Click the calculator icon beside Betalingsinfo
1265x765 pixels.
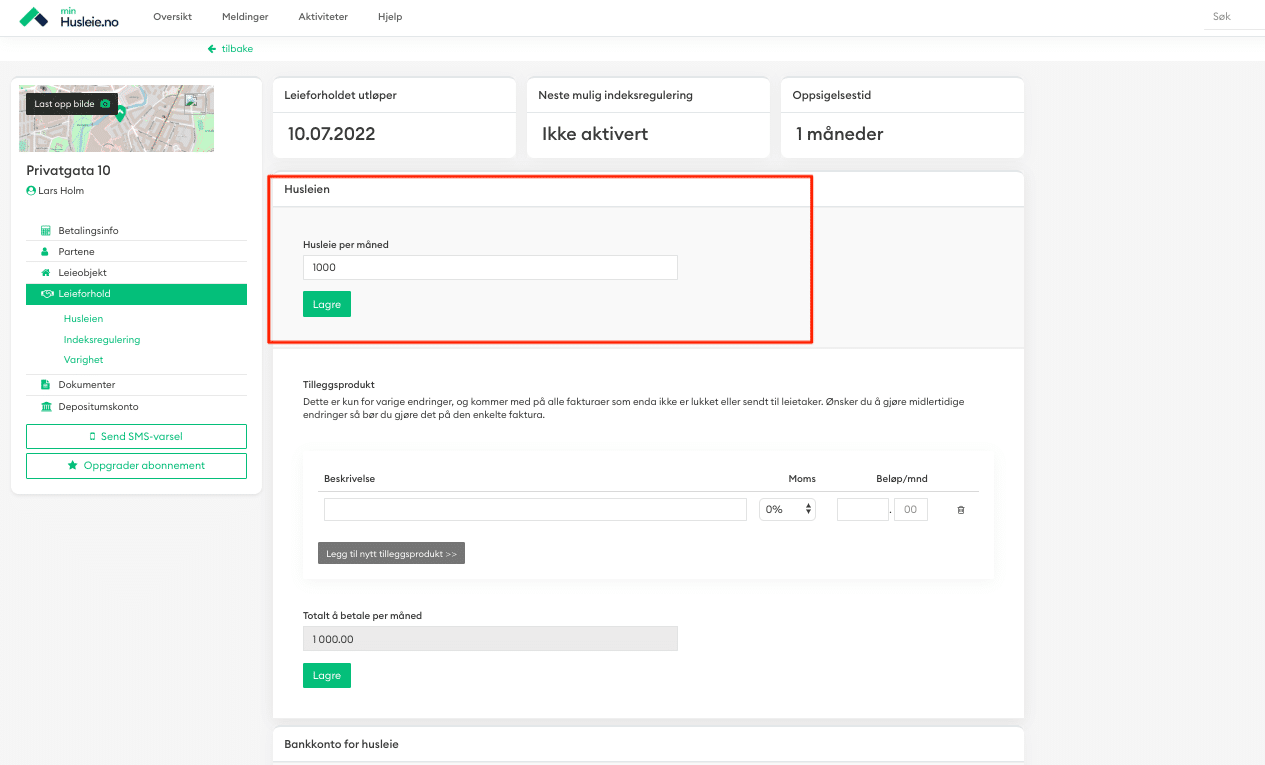[x=45, y=231]
